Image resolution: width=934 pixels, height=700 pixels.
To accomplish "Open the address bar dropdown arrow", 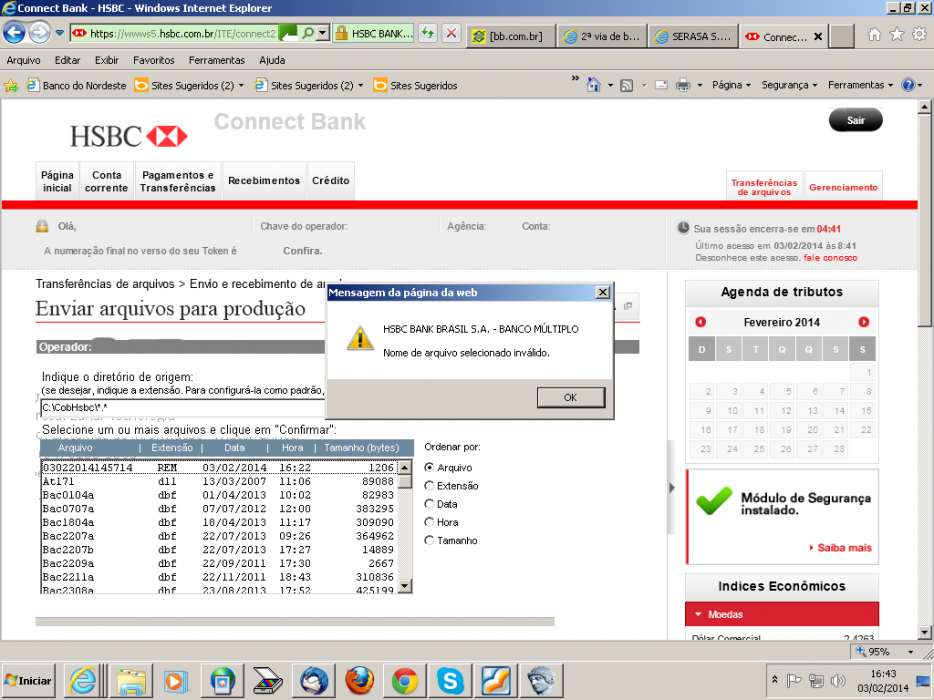I will pyautogui.click(x=322, y=33).
